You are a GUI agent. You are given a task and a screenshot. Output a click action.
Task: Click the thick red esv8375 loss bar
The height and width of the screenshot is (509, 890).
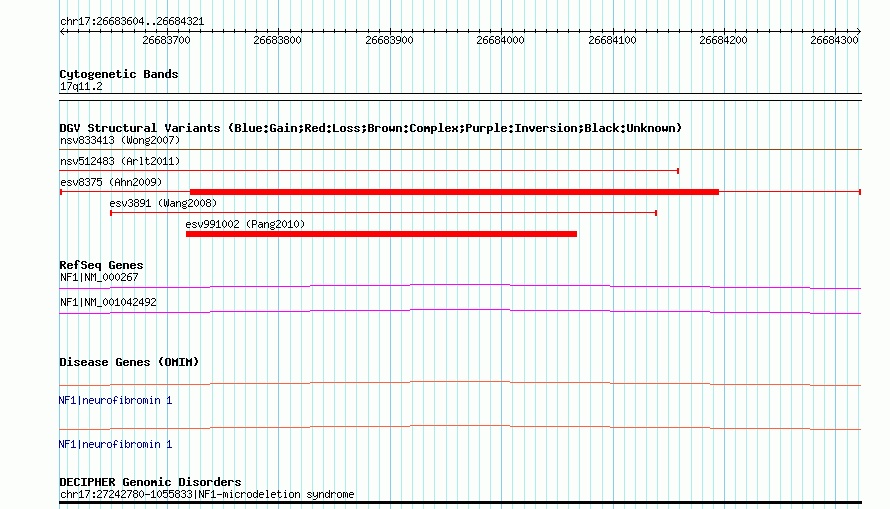(x=454, y=192)
